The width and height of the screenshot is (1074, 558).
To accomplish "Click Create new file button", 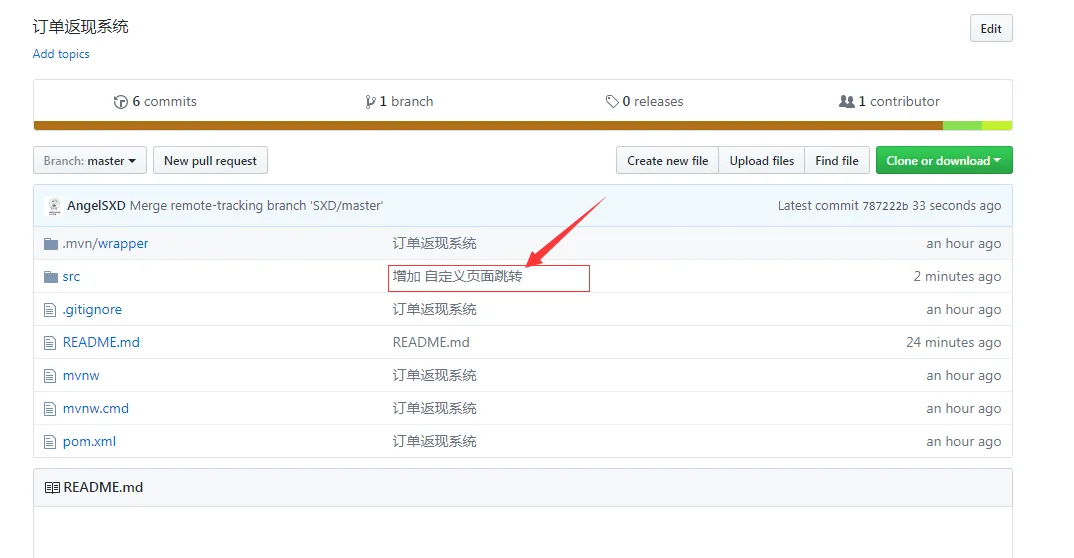I will 667,160.
